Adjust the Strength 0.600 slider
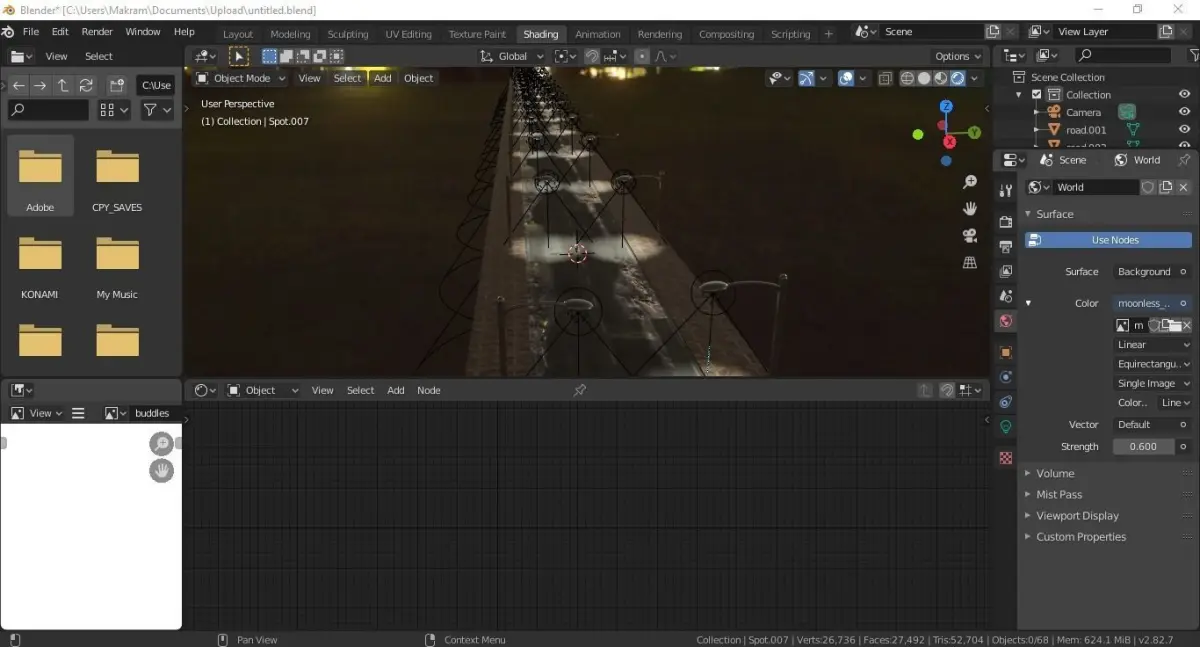Screen dimensions: 1200x647 (x=1144, y=447)
